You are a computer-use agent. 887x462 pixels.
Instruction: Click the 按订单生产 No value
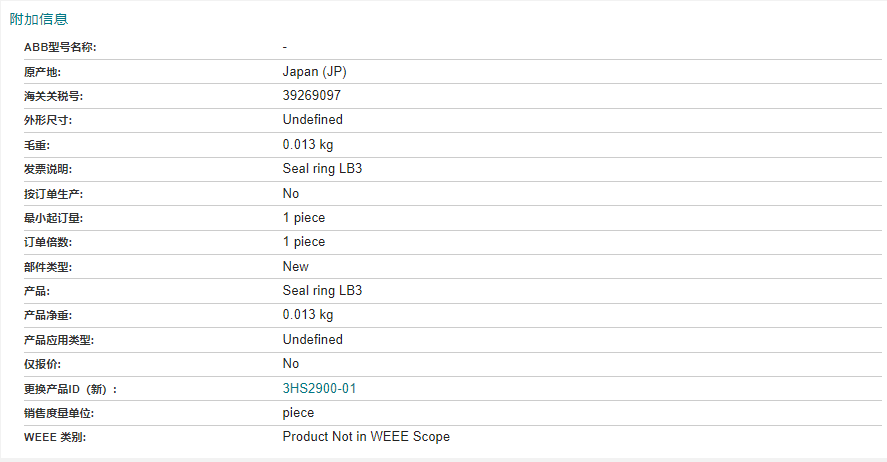[x=291, y=193]
